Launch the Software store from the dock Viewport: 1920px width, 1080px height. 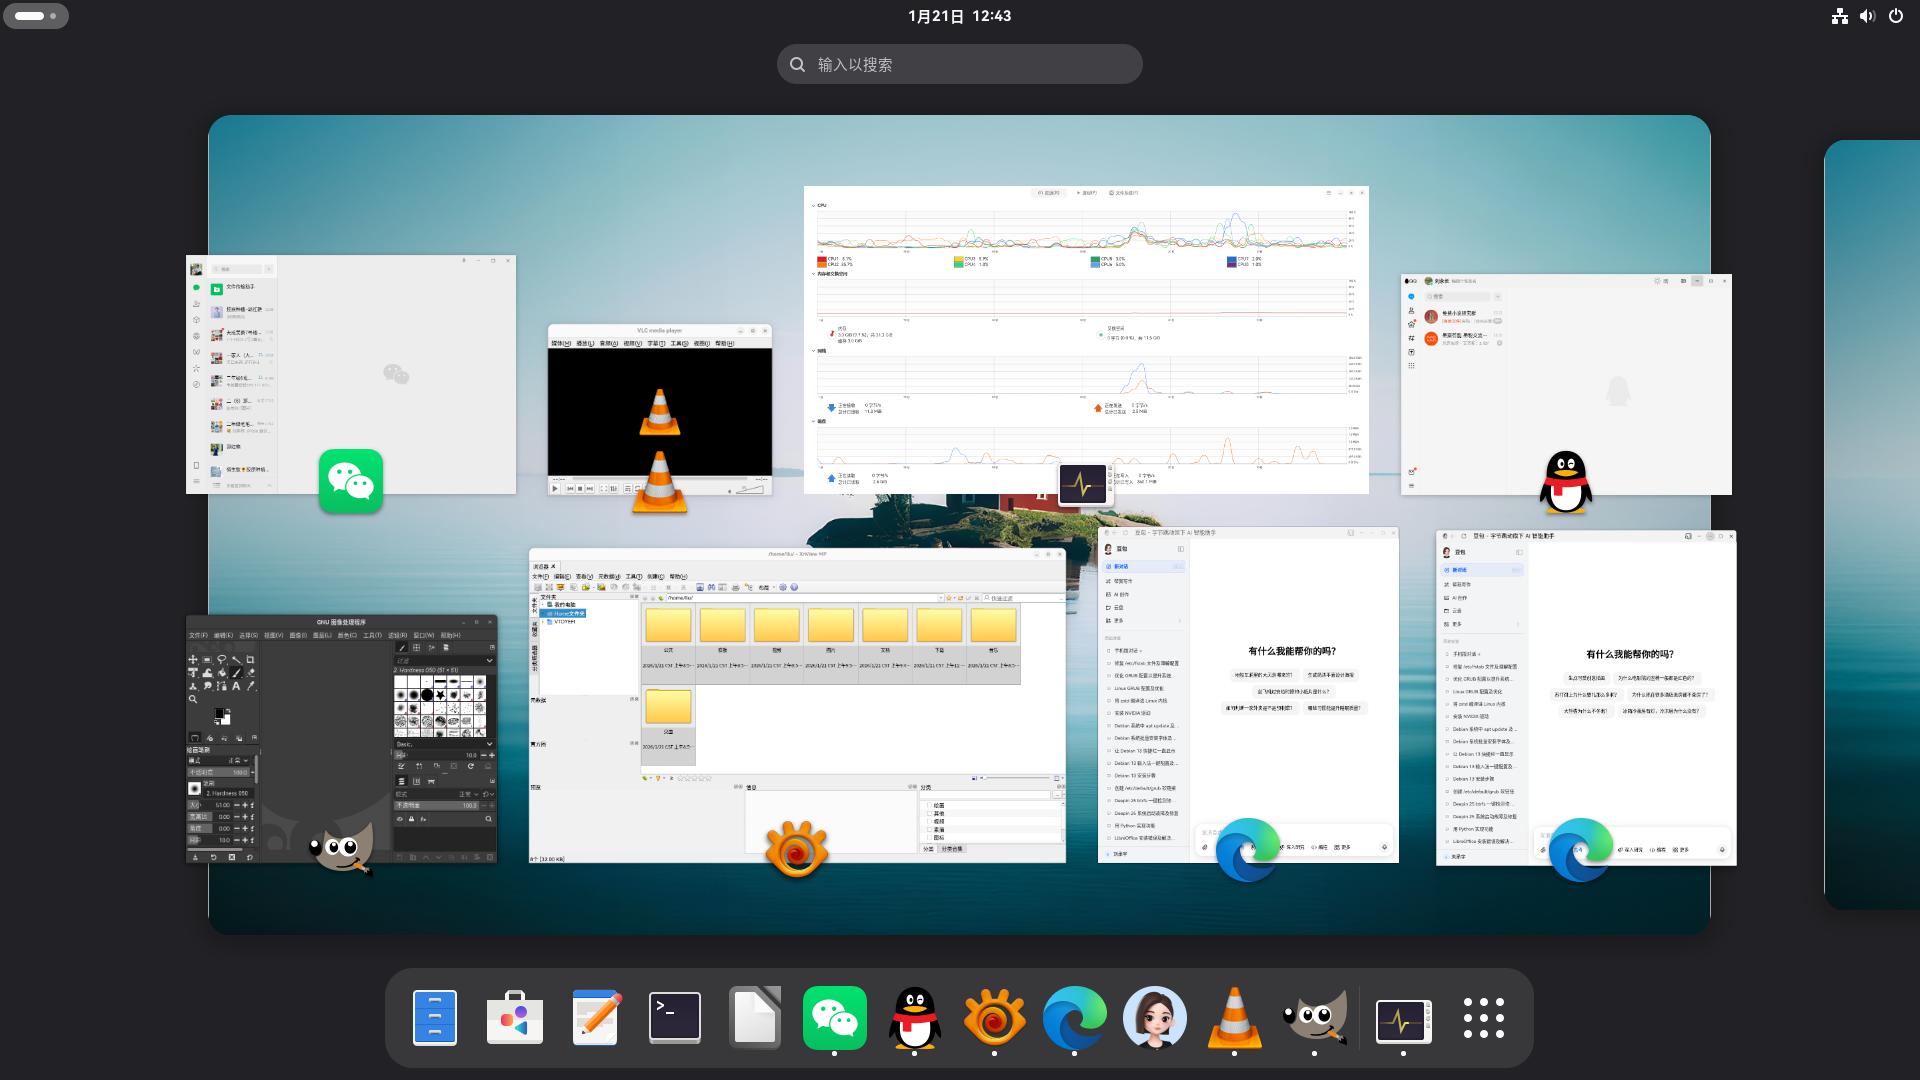pos(515,1018)
